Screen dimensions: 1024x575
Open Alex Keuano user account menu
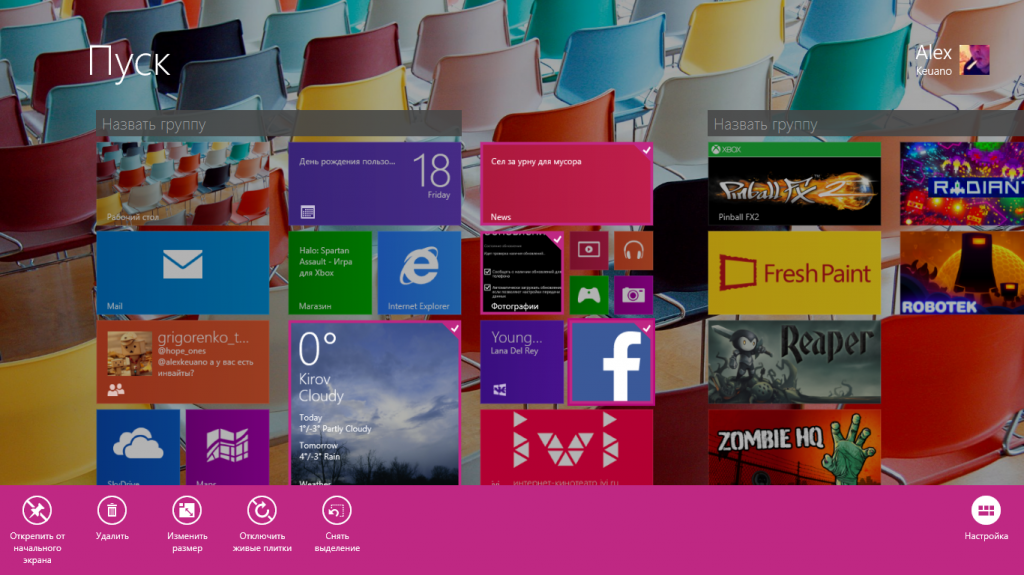(x=952, y=60)
